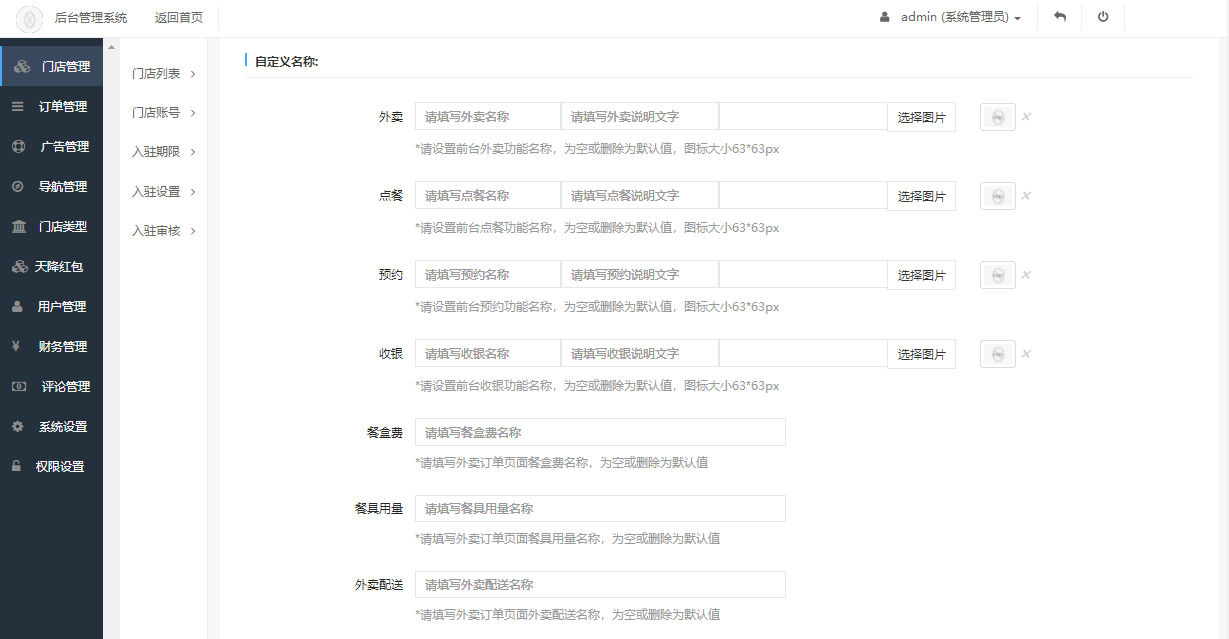Remove the 收银 image with the x icon
This screenshot has height=639, width=1229.
click(x=1026, y=354)
